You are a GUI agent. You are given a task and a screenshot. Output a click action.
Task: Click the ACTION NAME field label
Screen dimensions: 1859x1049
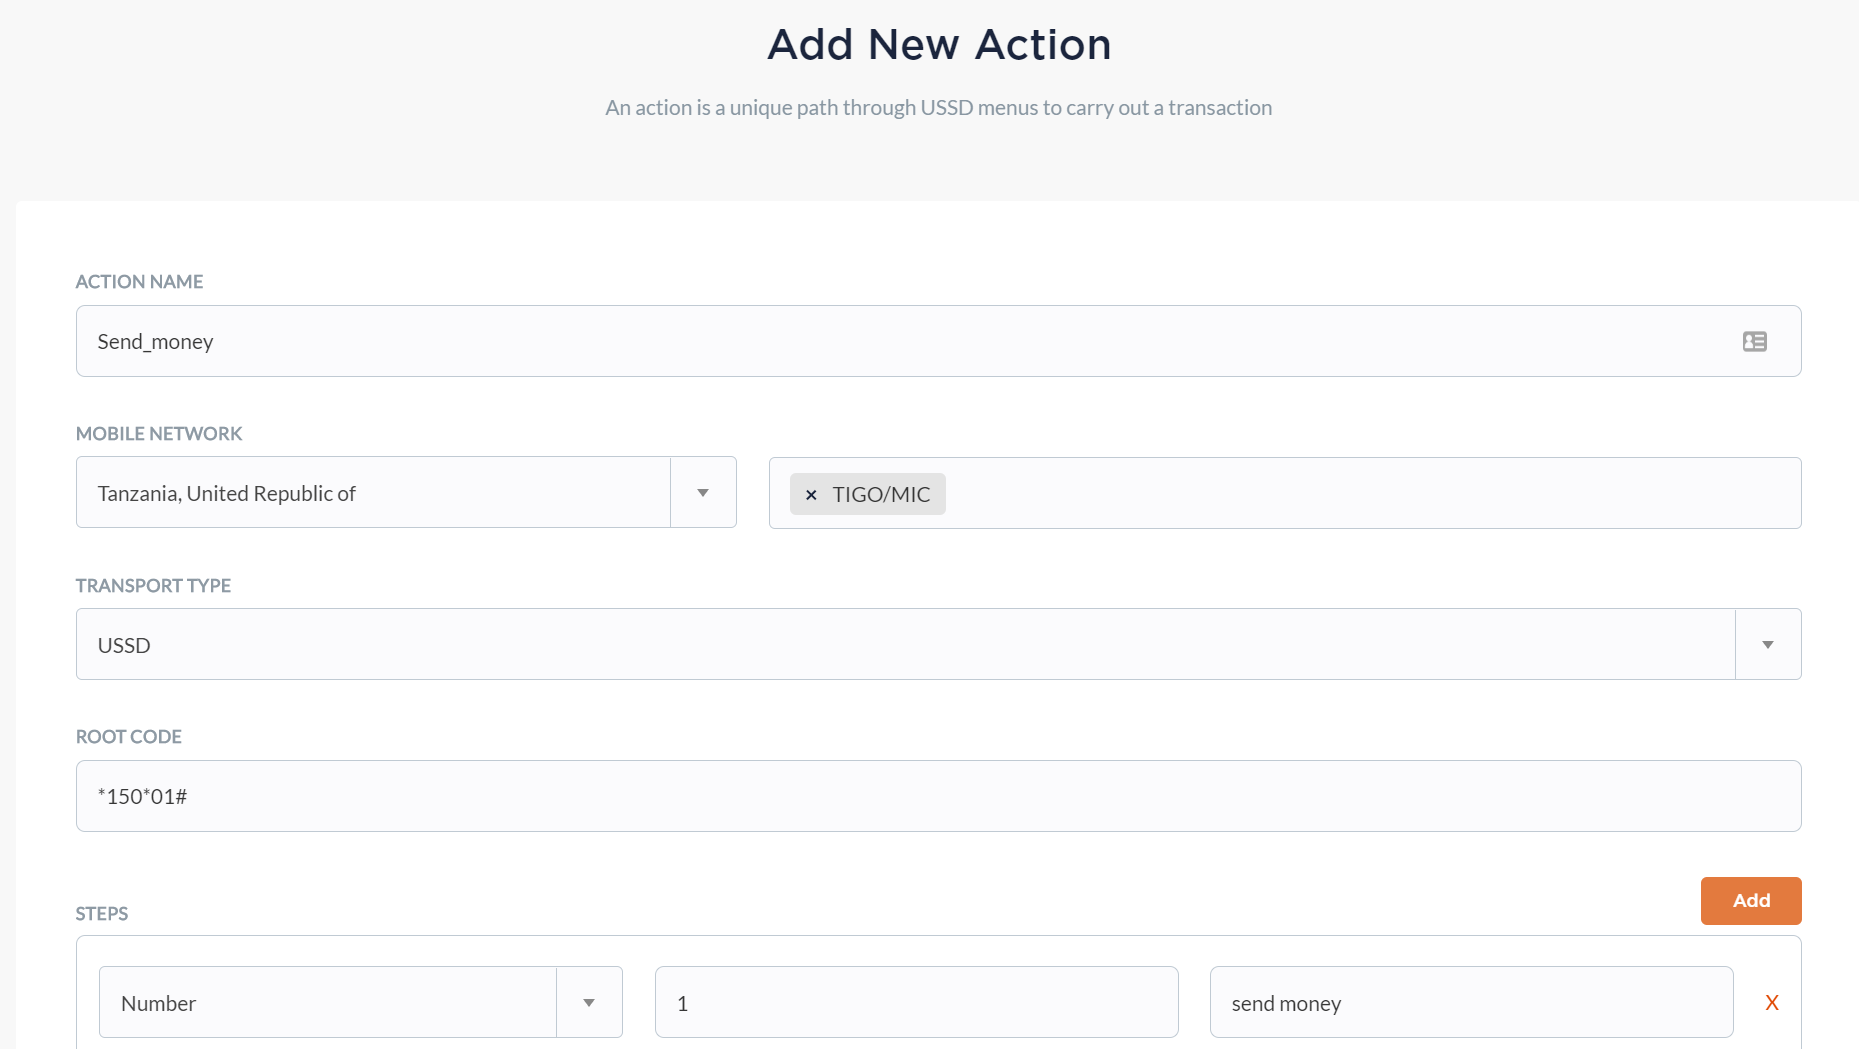[138, 281]
